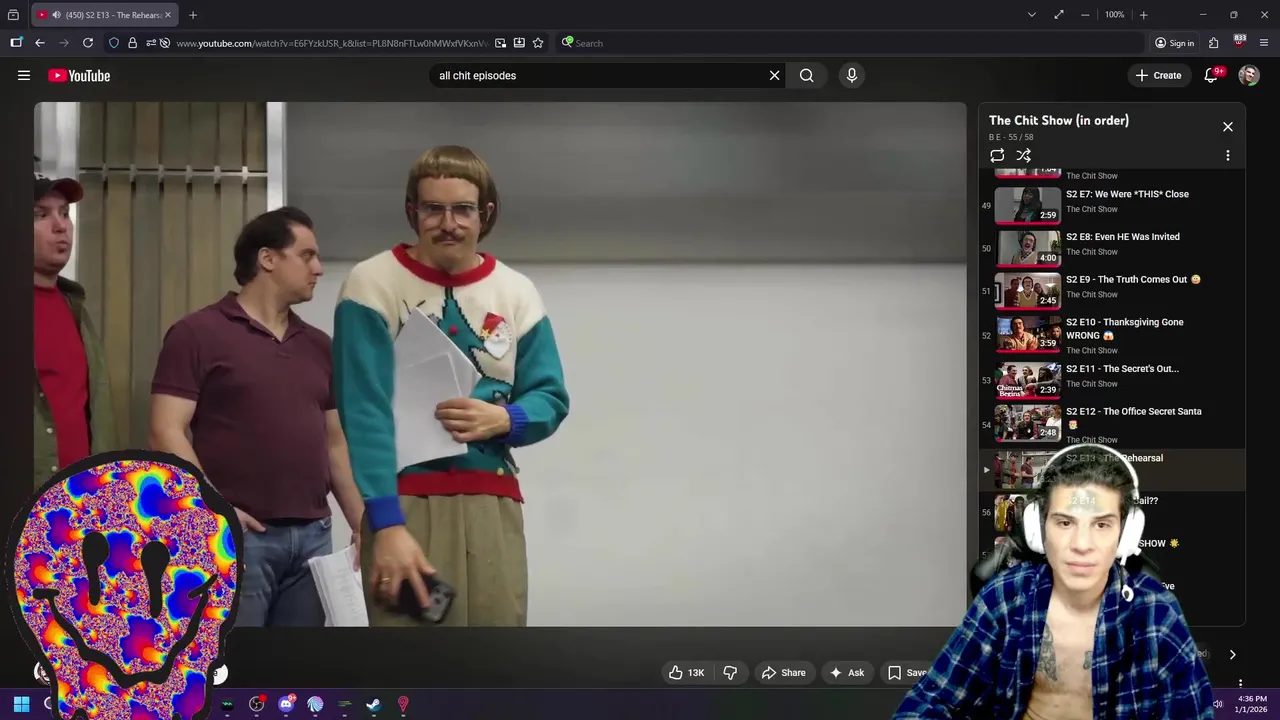Click the YouTube search magnifier button

[806, 75]
